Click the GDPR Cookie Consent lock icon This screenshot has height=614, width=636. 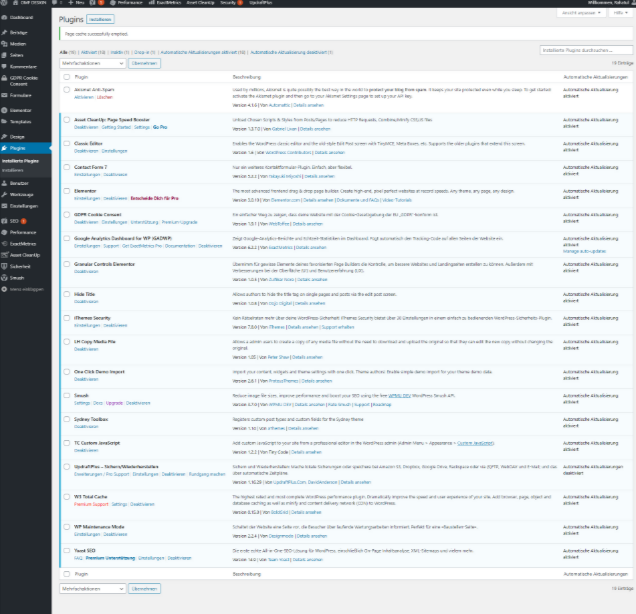click(x=4, y=78)
